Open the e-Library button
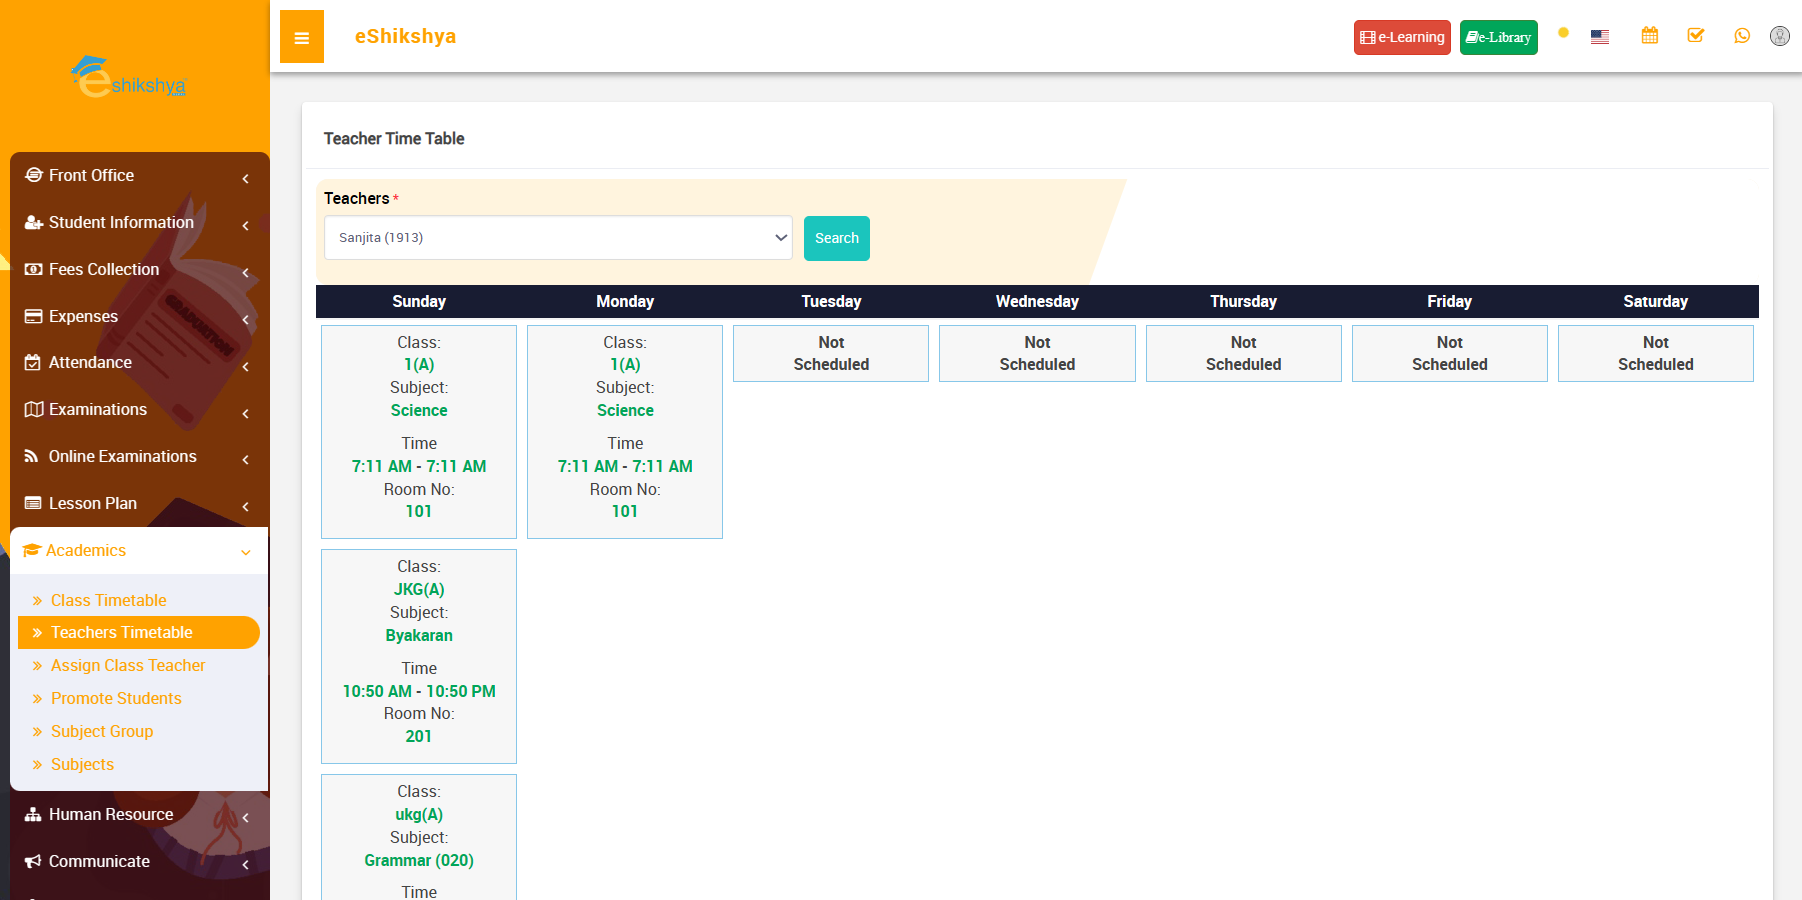Image resolution: width=1802 pixels, height=900 pixels. pos(1498,37)
